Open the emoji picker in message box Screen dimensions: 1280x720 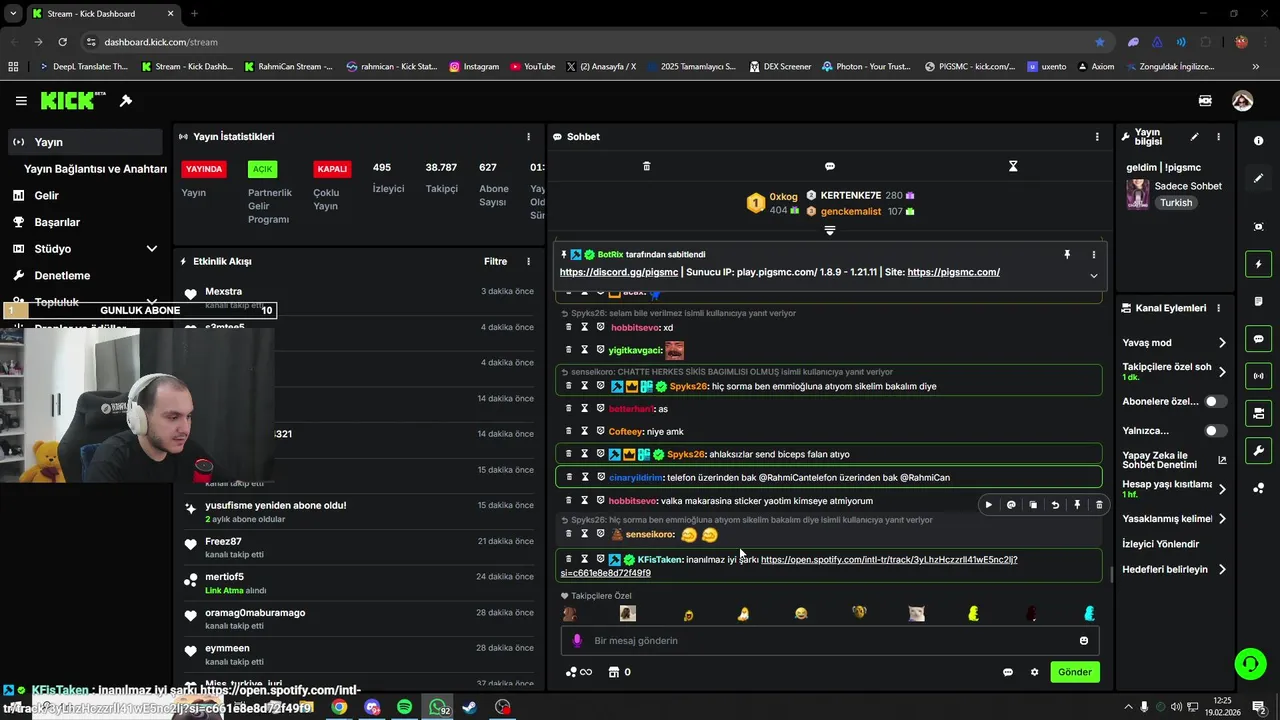pyautogui.click(x=1084, y=641)
